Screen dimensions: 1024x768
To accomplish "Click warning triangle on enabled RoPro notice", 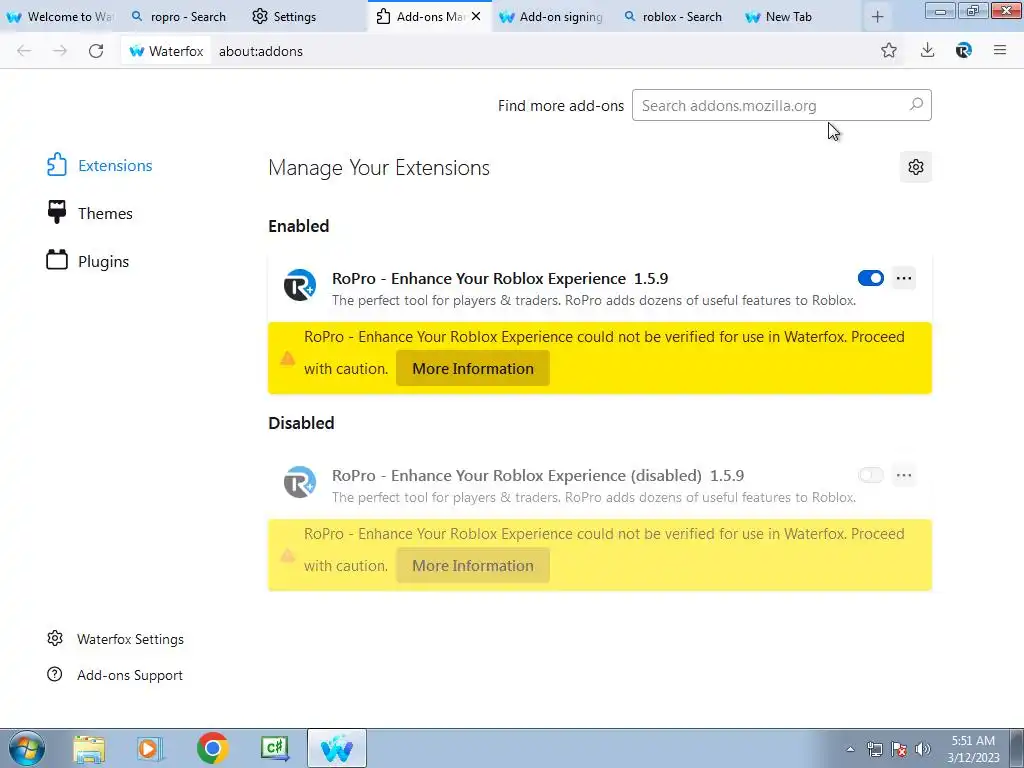I will (x=287, y=359).
